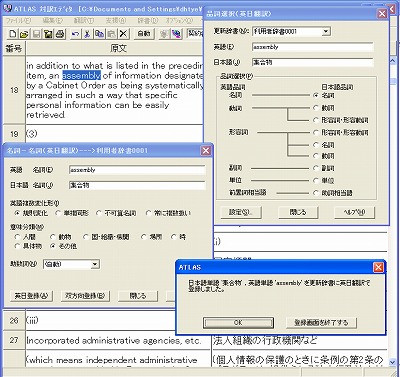The image size is (400, 377).
Task: Open the 更新辞書 dictionary dropdown
Action: tap(326, 32)
